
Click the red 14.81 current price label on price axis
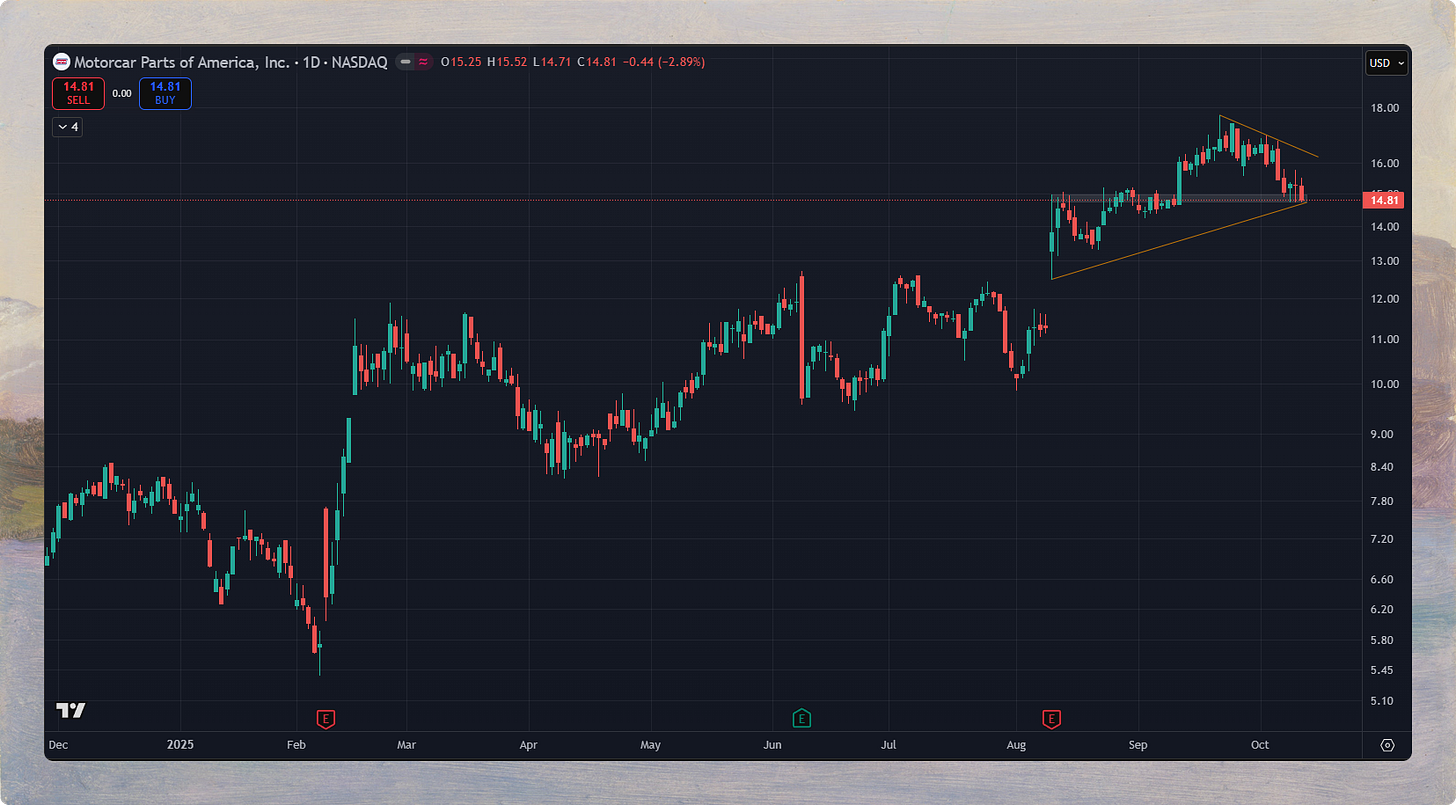(x=1386, y=201)
